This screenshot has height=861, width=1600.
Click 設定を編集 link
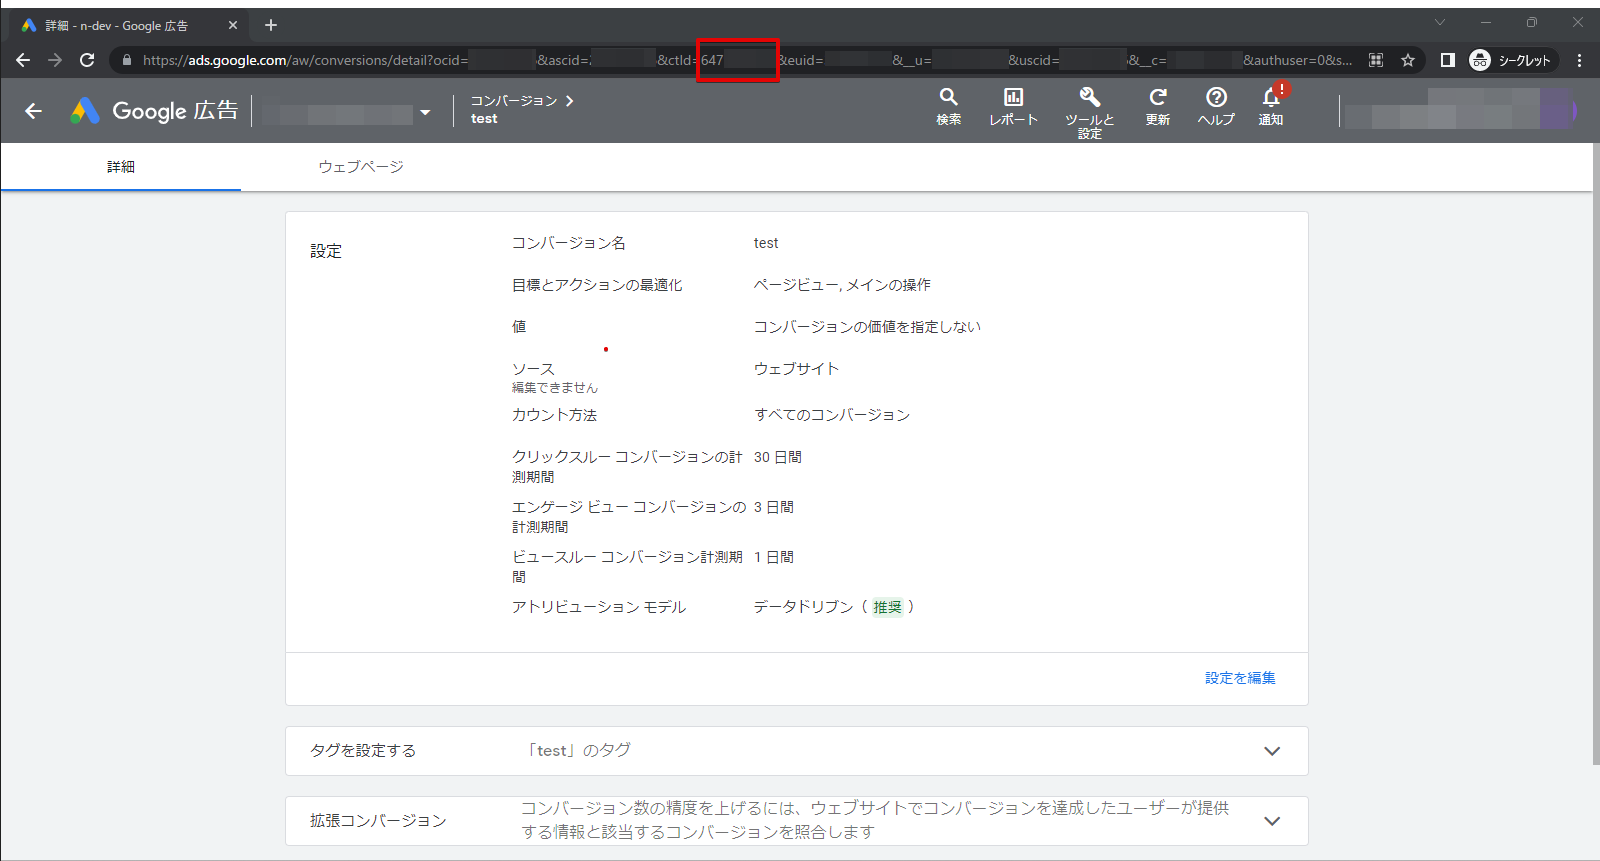[x=1240, y=678]
